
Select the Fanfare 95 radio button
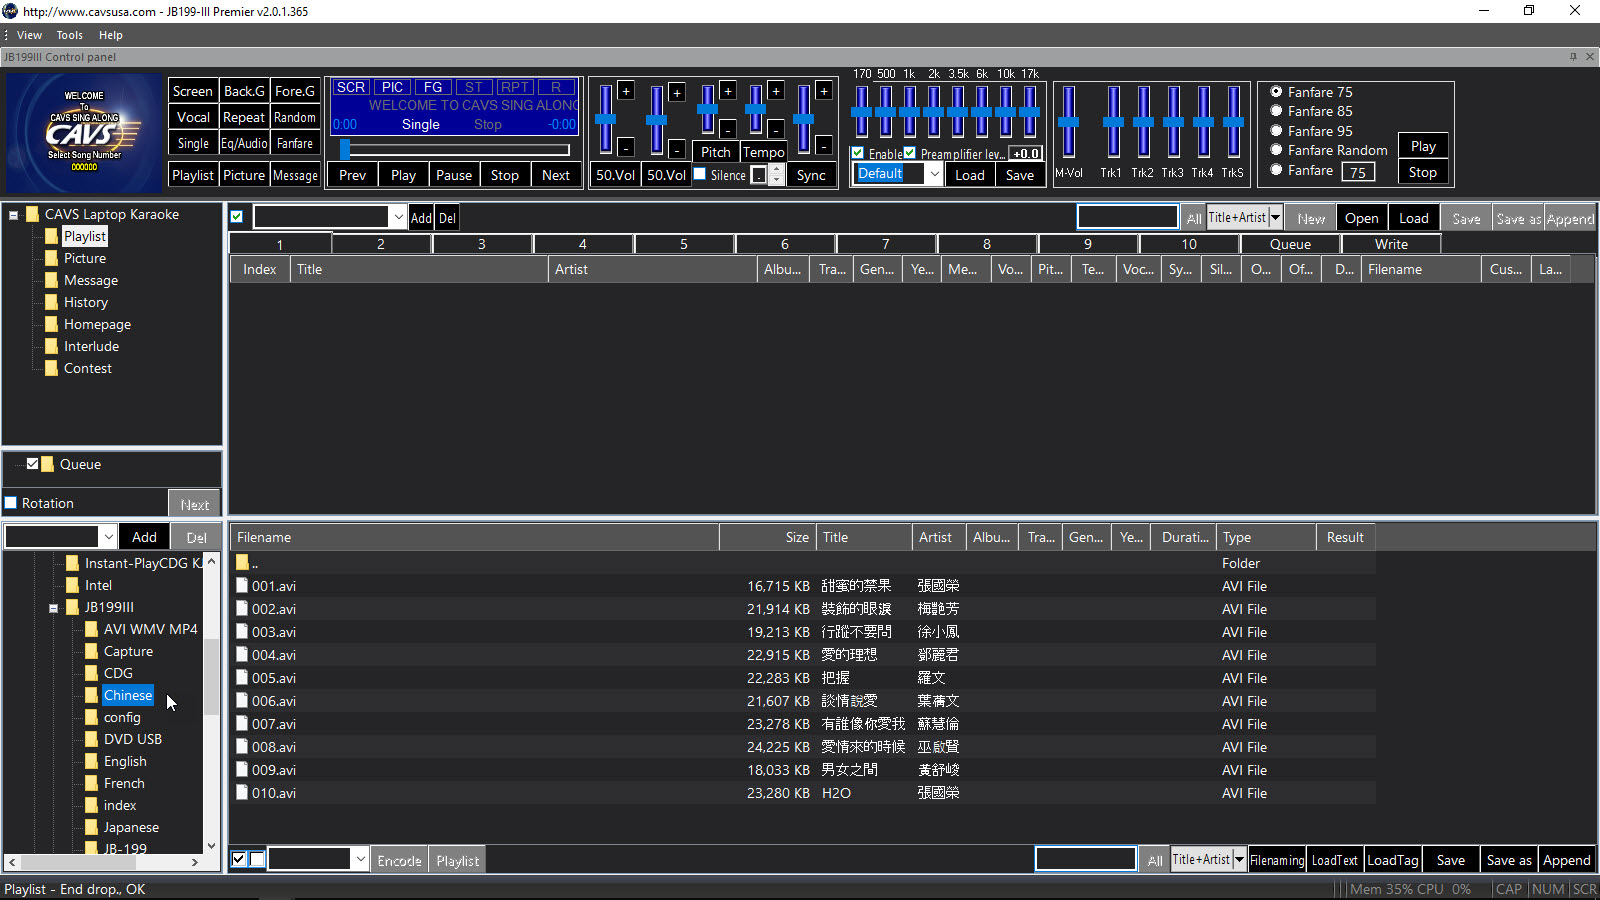click(x=1276, y=131)
